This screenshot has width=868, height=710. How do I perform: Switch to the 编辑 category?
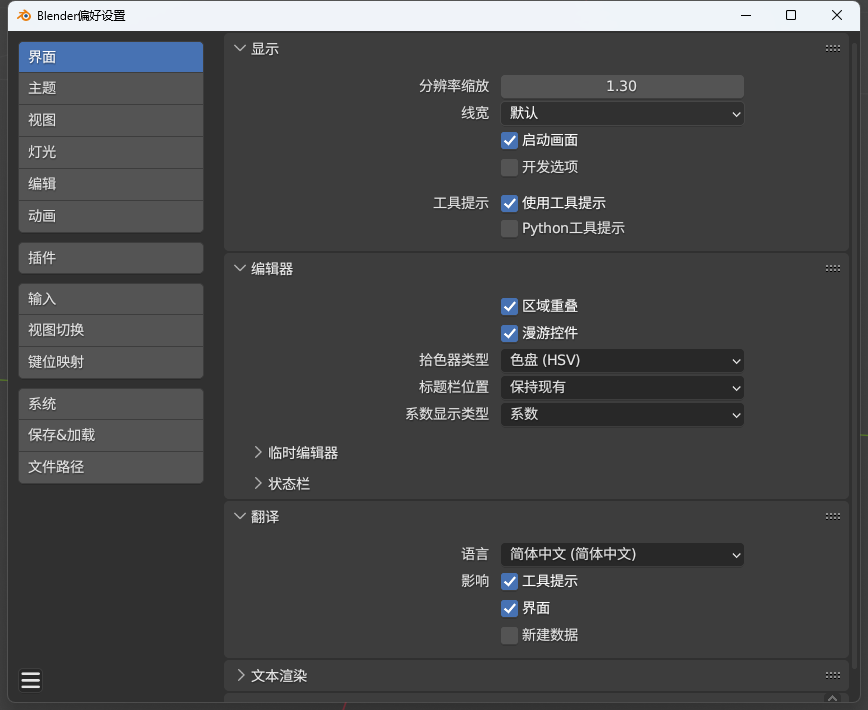pos(111,184)
